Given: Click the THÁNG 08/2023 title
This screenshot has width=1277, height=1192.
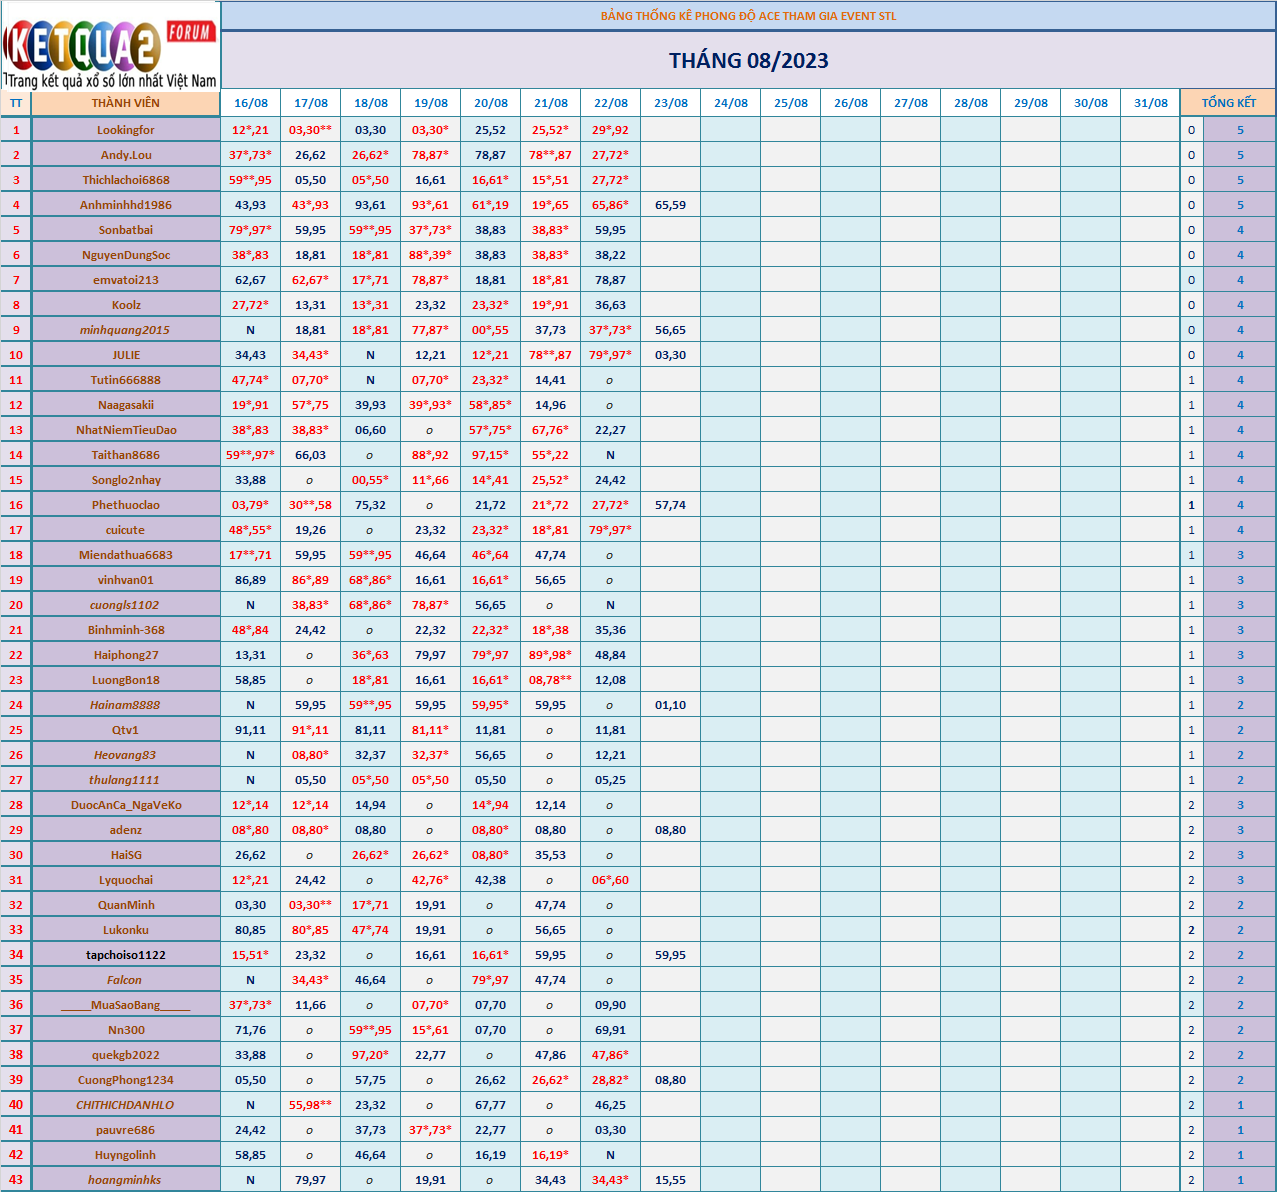Looking at the screenshot, I should (x=748, y=61).
